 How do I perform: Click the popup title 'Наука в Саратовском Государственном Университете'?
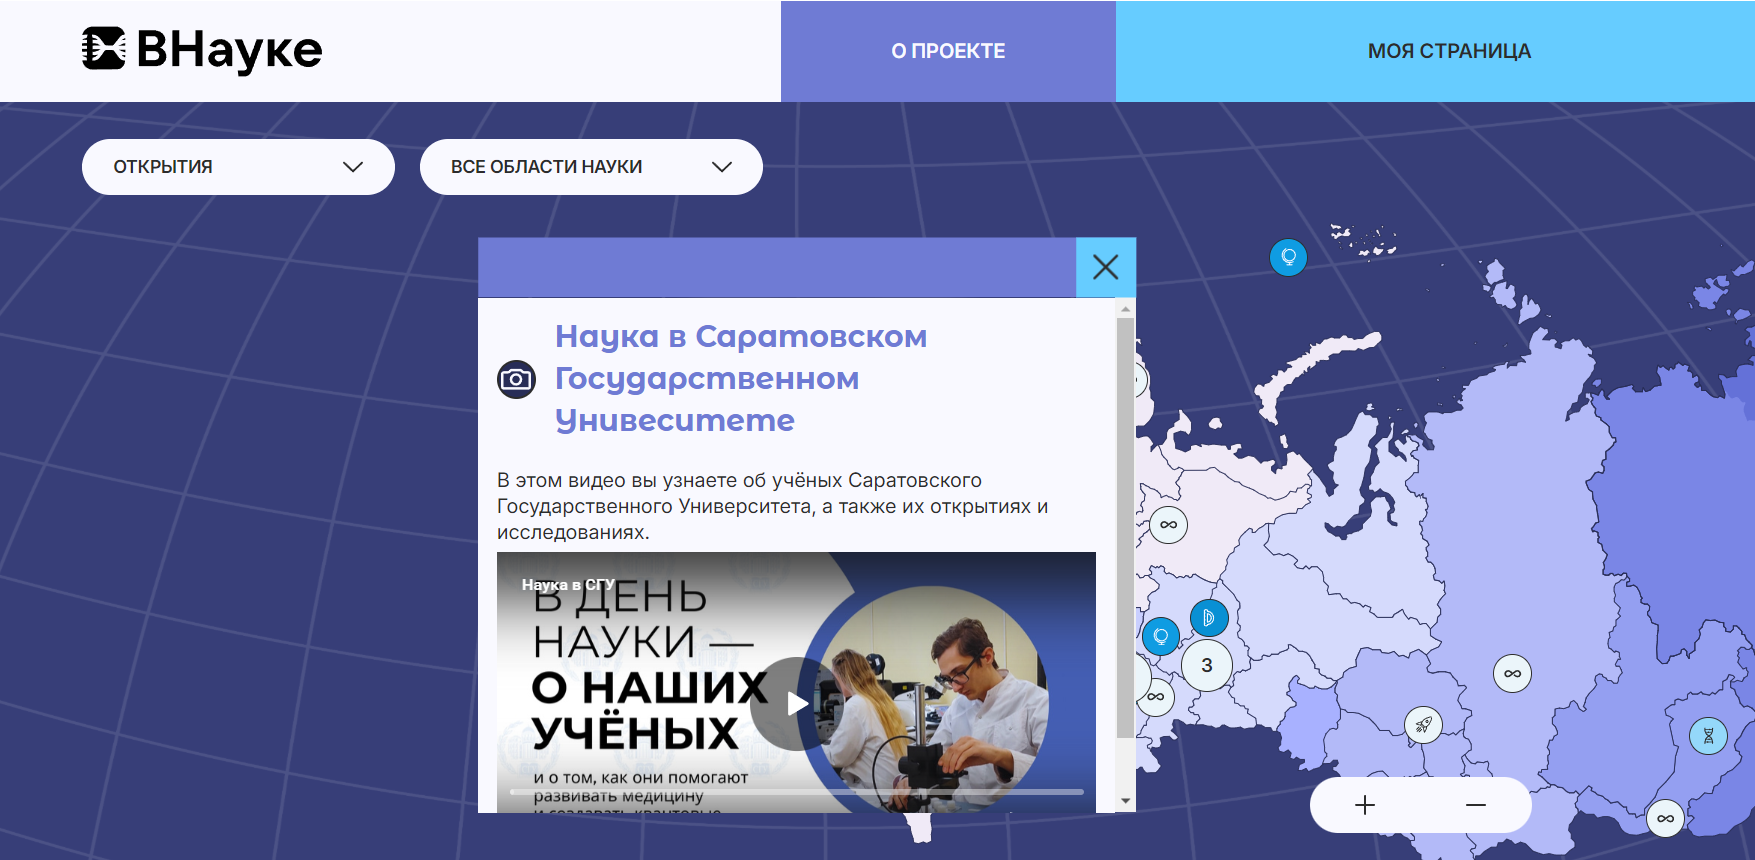pyautogui.click(x=741, y=379)
